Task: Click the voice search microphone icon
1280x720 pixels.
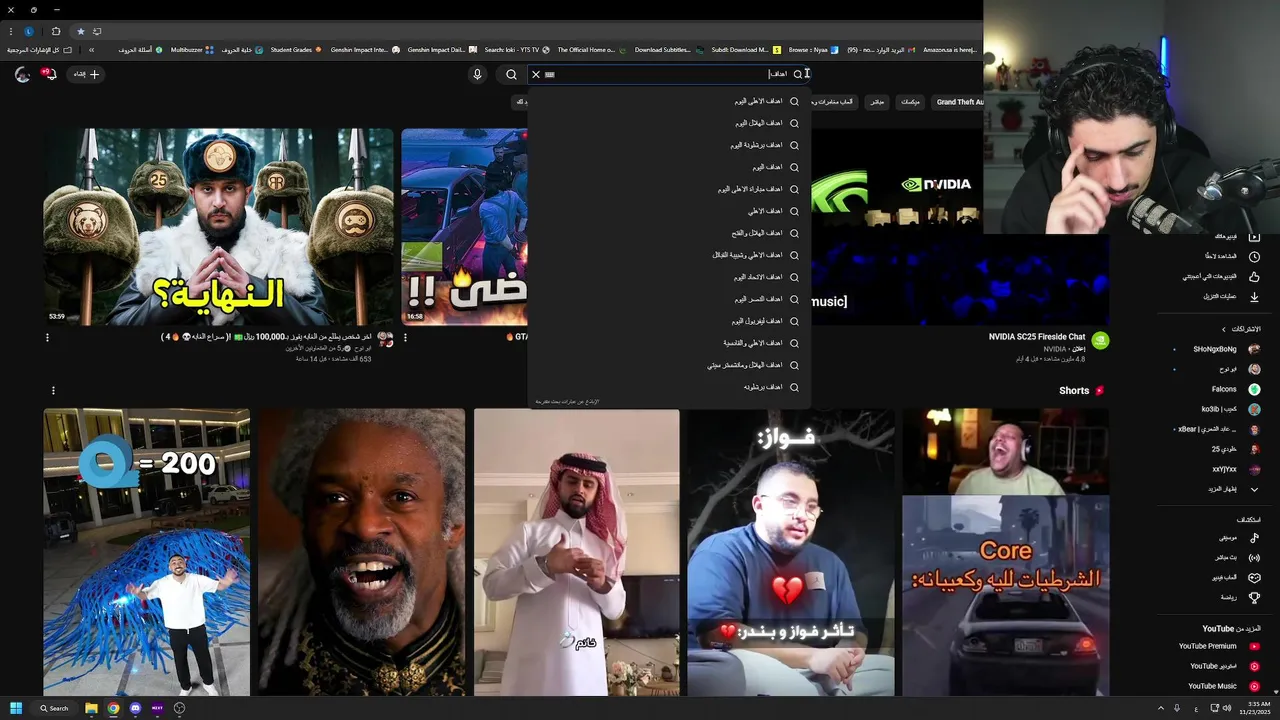Action: pos(477,74)
